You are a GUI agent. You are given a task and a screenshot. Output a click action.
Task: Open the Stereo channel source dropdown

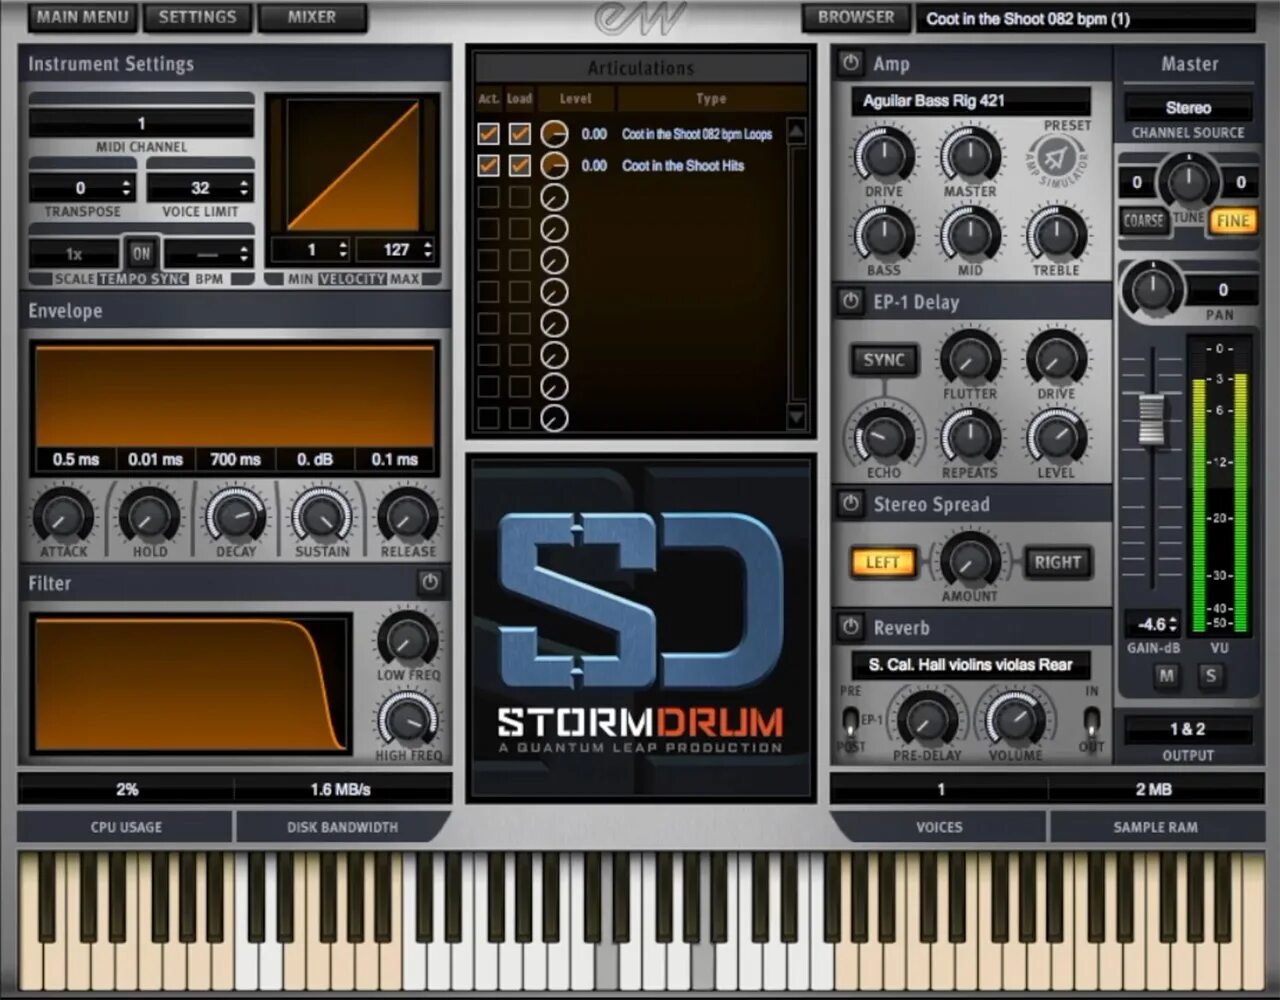(x=1188, y=108)
